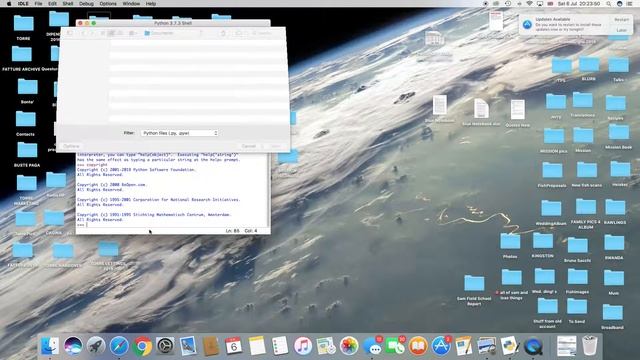Click Restart on the update notification
Viewport: 640px width, 360px height.
click(x=621, y=20)
